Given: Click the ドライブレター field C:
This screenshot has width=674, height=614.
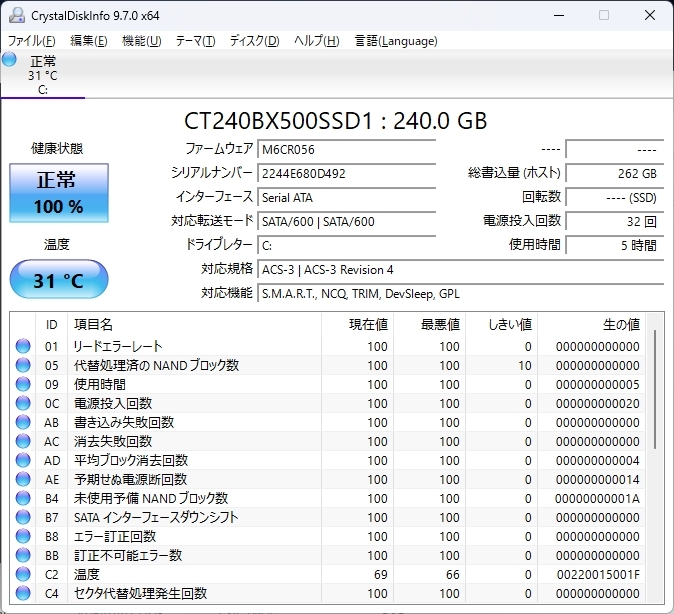Looking at the screenshot, I should (346, 246).
